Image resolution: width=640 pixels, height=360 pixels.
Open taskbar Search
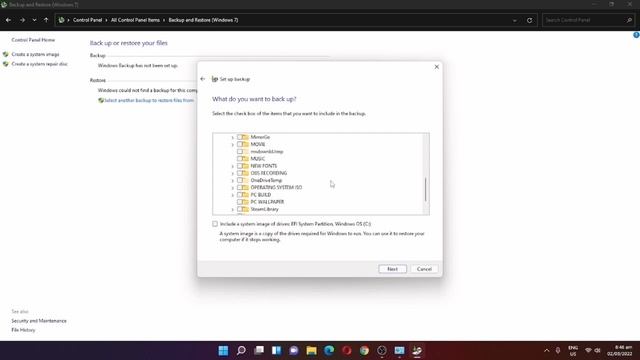point(241,351)
